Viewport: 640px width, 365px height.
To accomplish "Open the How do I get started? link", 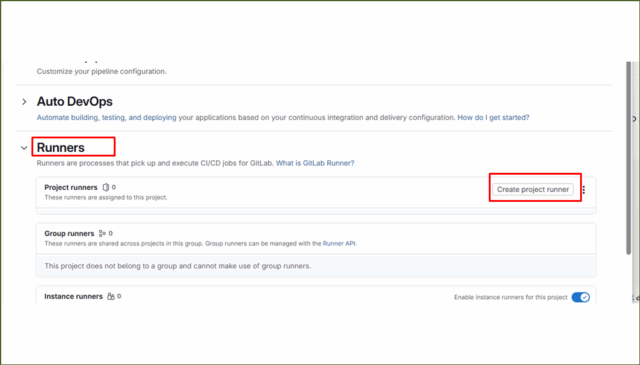I will 493,118.
